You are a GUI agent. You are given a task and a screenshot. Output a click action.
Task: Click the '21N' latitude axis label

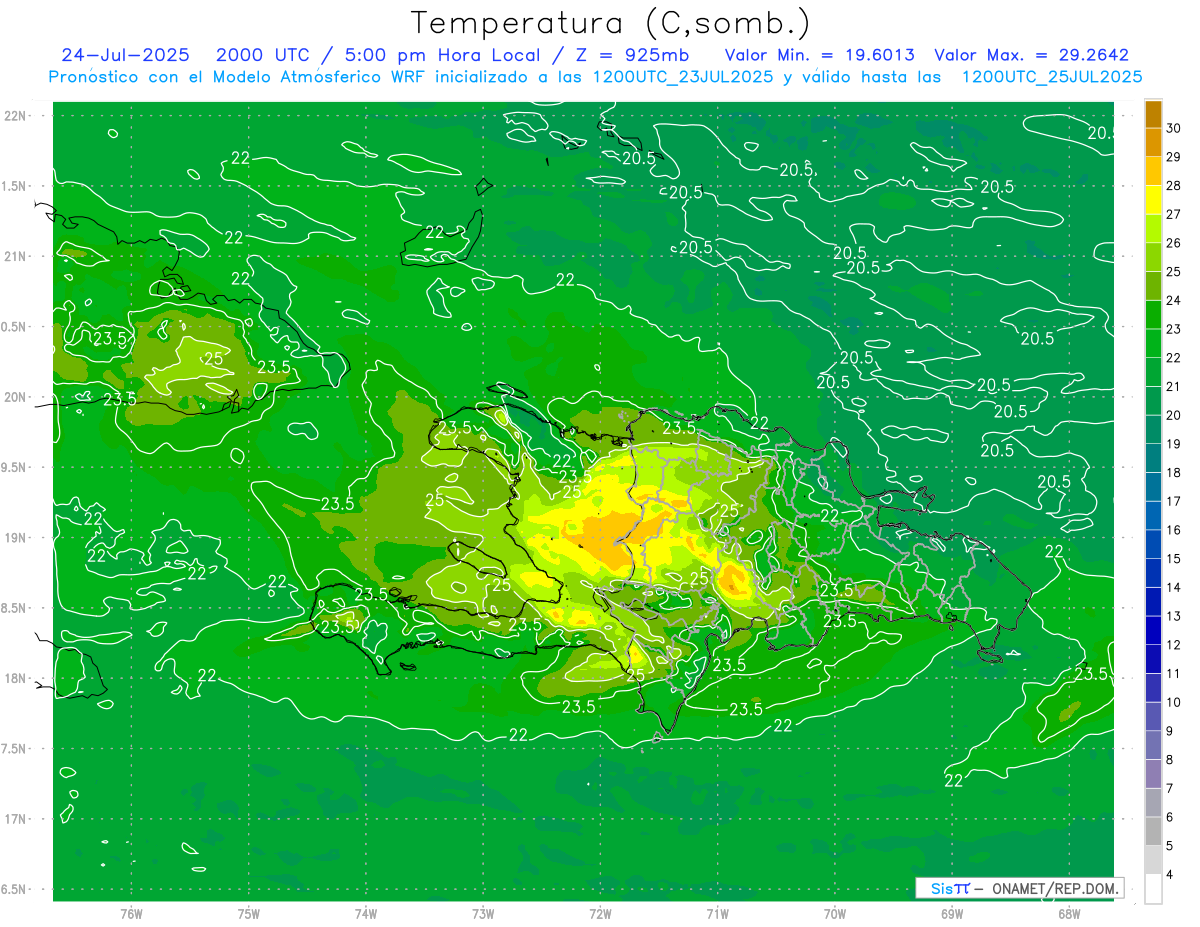pos(17,256)
